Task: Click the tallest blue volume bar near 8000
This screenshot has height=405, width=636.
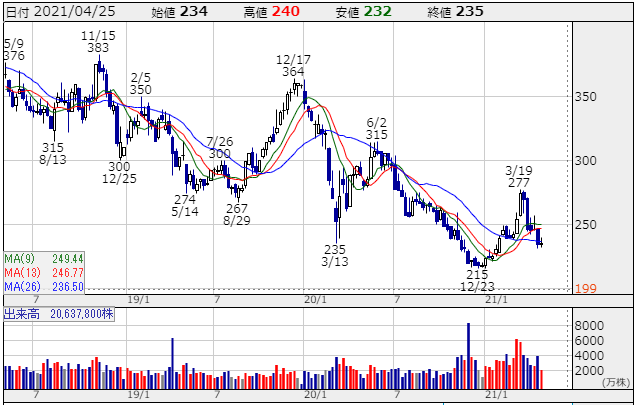Action: point(468,356)
